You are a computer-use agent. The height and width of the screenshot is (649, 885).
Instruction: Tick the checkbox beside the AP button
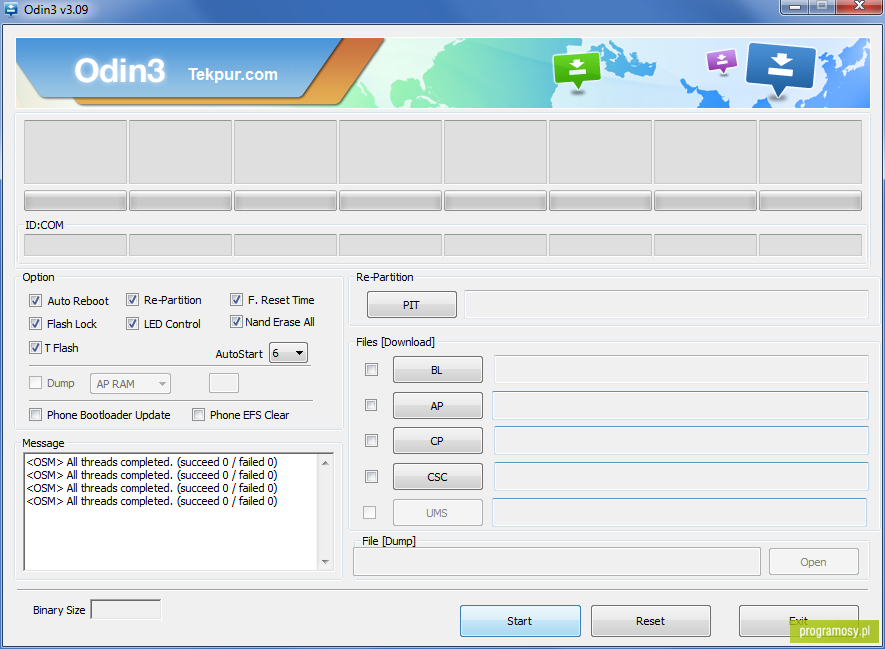[371, 405]
